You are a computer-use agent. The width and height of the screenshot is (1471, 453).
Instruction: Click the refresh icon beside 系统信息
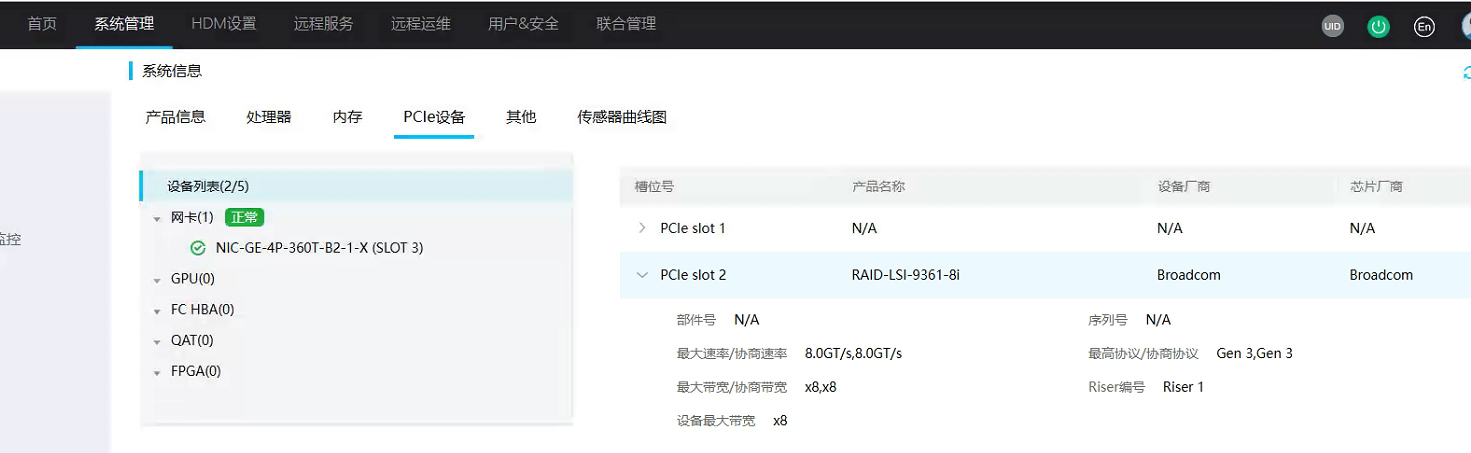1466,72
